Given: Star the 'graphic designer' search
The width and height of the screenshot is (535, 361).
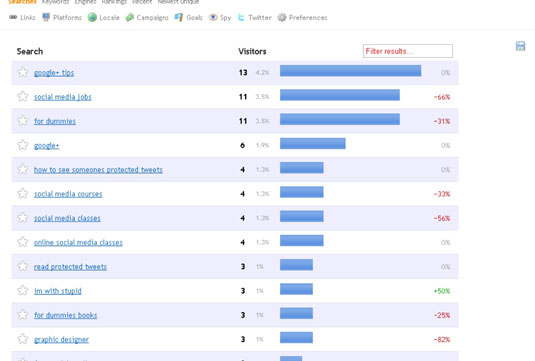Looking at the screenshot, I should click(23, 339).
